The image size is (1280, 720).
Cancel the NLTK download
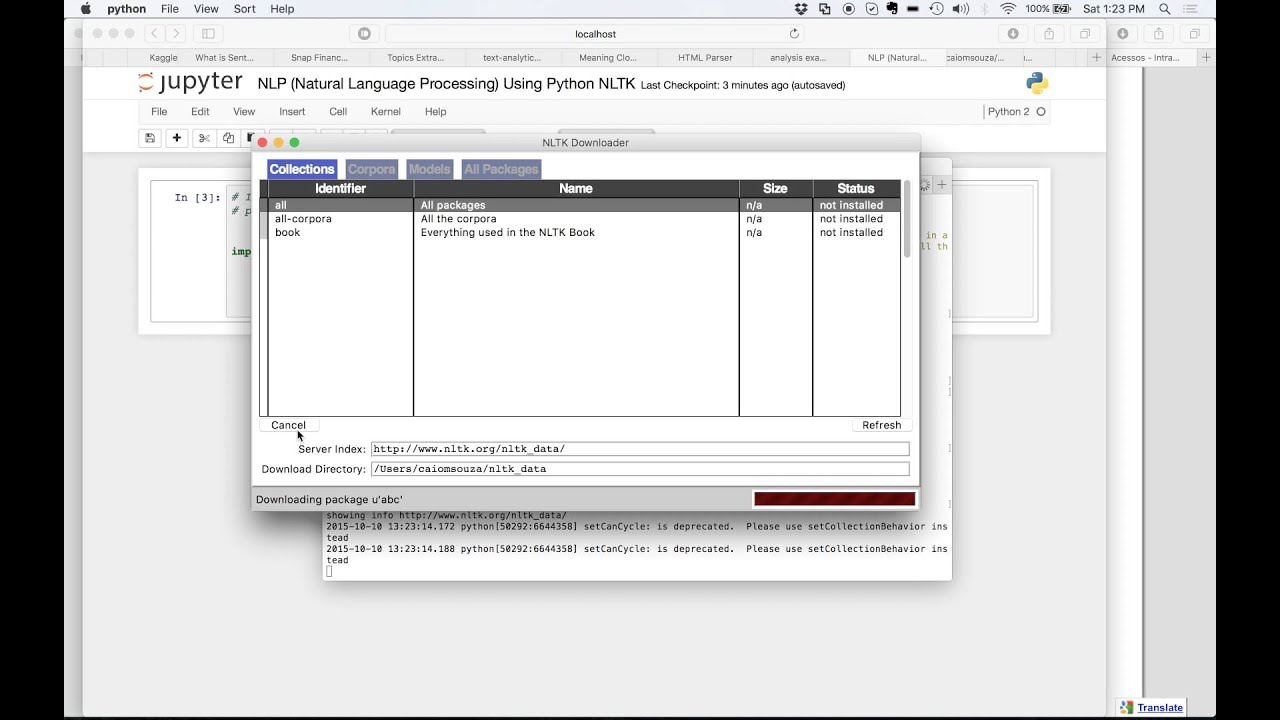(x=288, y=425)
